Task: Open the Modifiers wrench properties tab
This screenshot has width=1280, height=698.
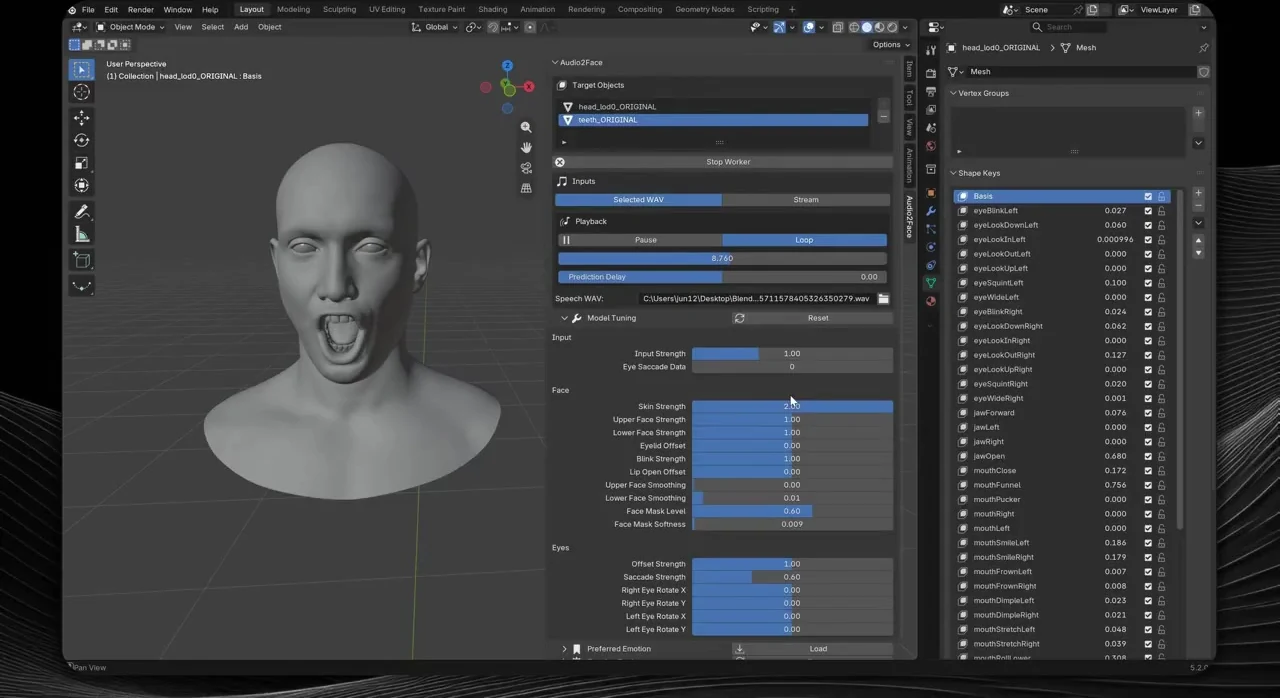Action: pyautogui.click(x=931, y=211)
